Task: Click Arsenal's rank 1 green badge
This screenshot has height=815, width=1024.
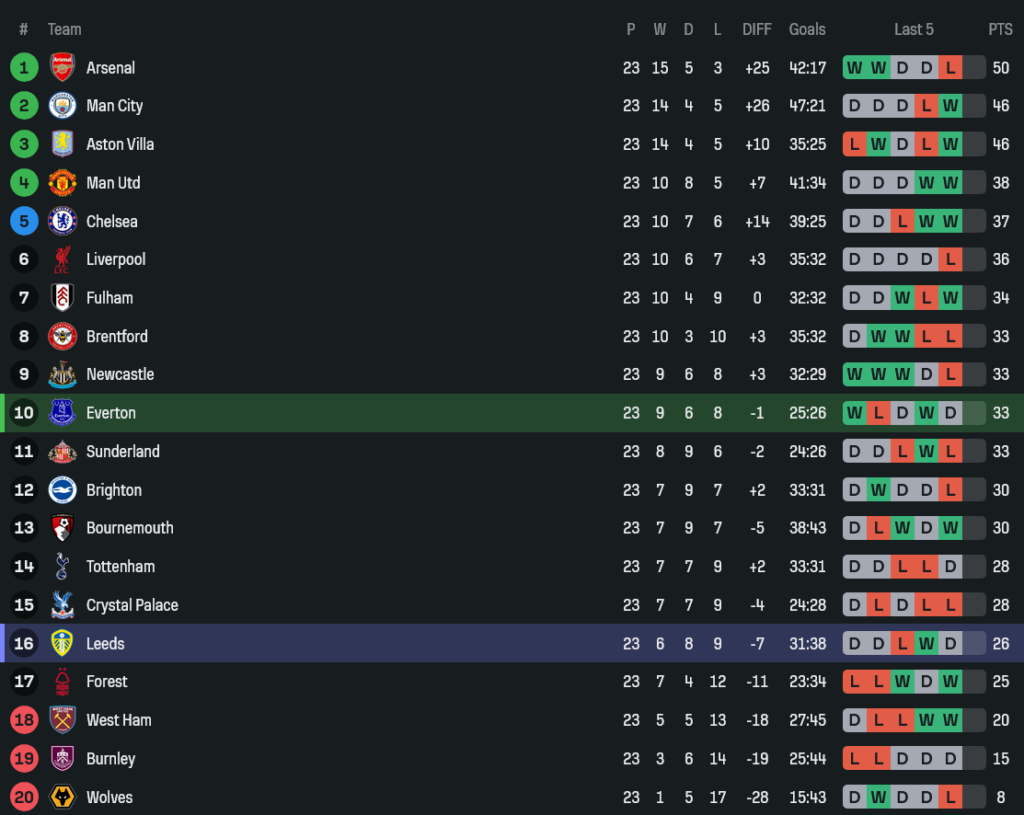Action: pos(24,67)
